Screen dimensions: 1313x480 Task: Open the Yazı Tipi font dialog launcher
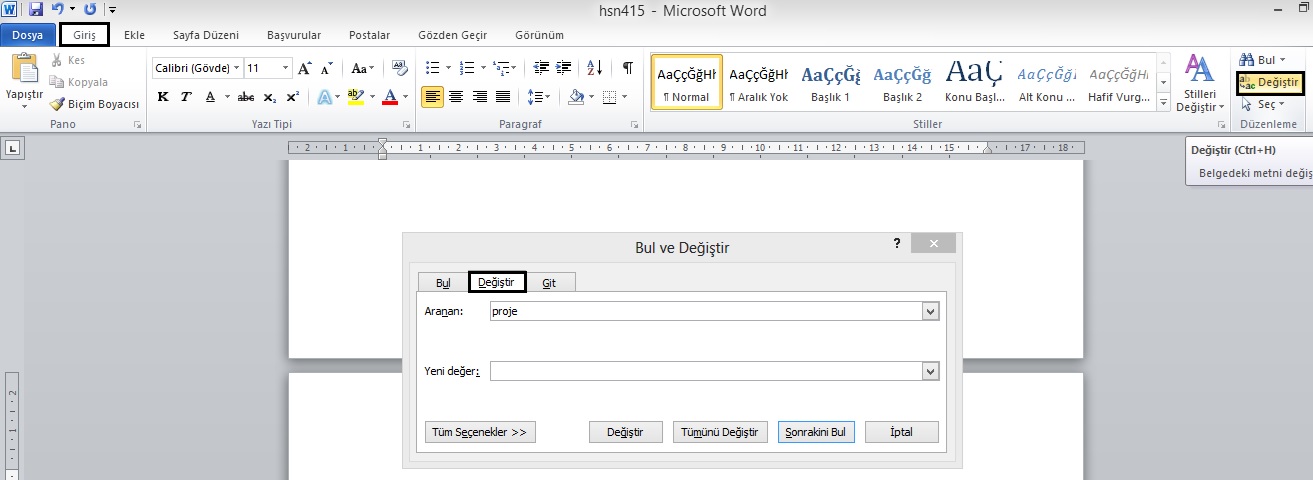click(407, 125)
